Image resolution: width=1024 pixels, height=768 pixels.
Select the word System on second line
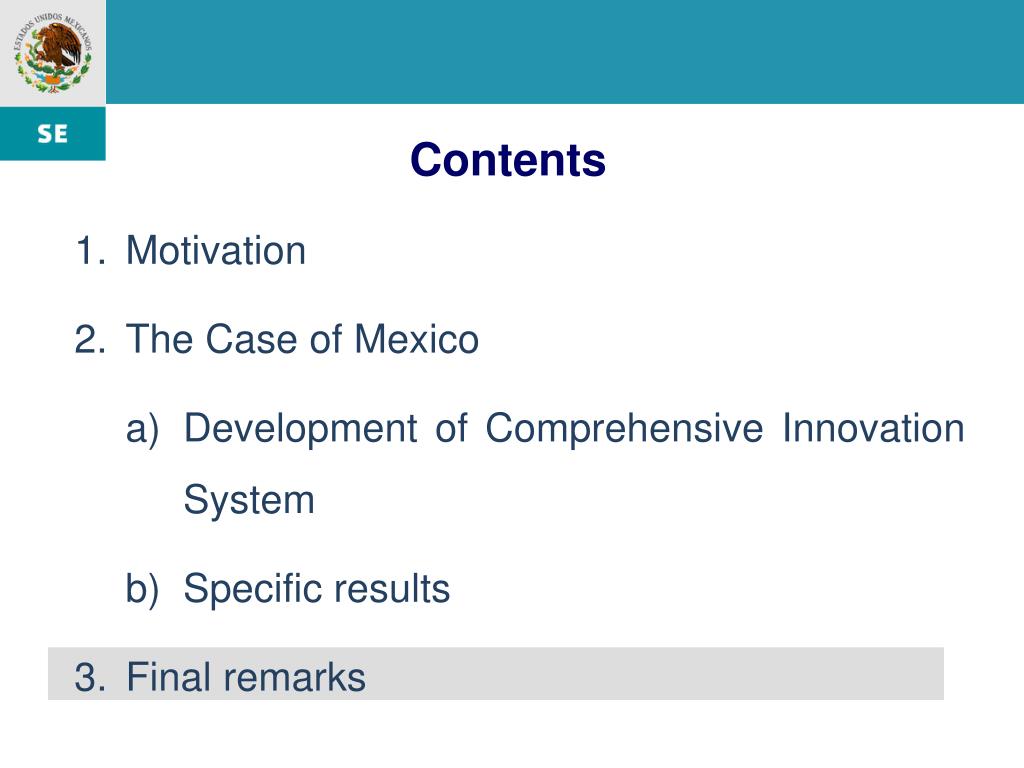[249, 501]
